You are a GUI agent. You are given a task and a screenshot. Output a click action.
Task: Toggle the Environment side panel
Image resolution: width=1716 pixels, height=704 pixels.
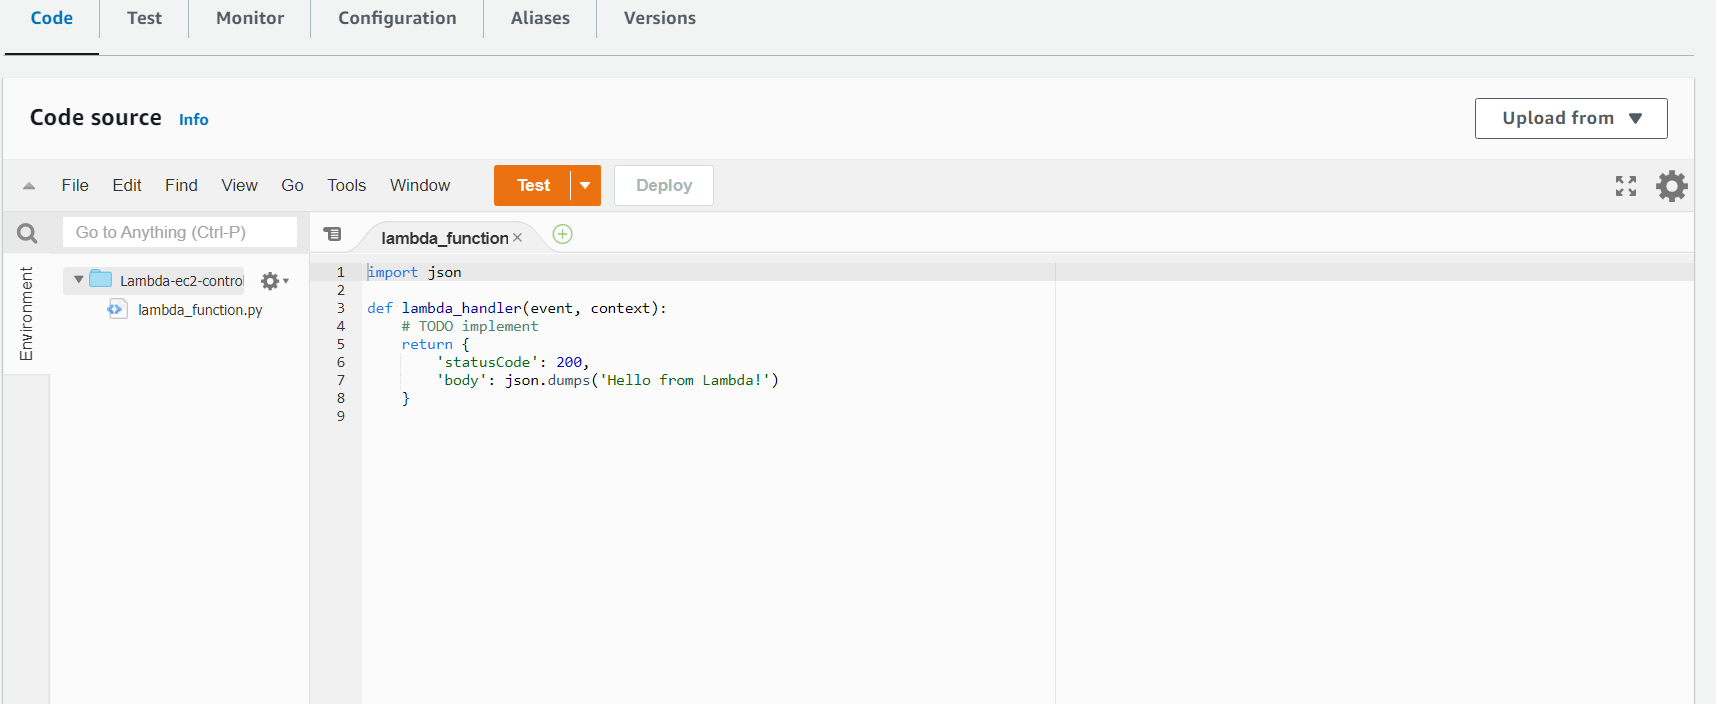pos(26,313)
